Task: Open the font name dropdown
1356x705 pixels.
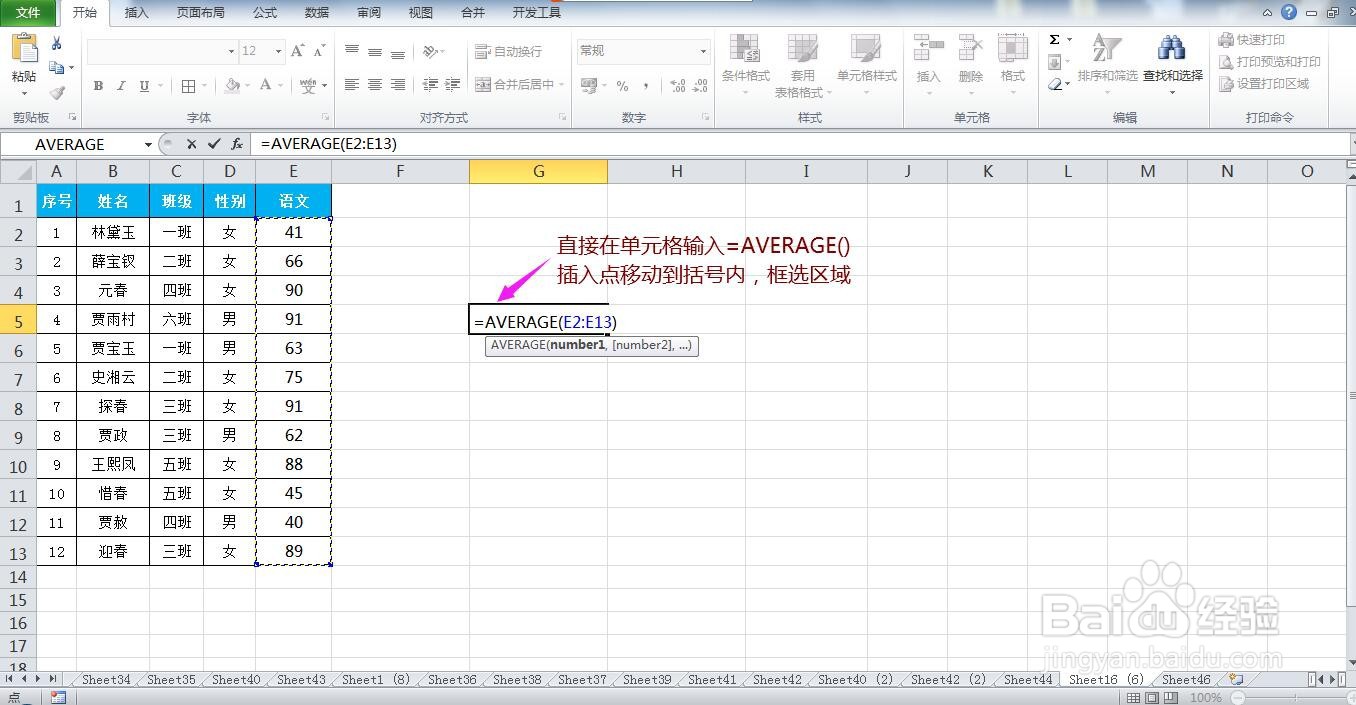Action: click(231, 51)
